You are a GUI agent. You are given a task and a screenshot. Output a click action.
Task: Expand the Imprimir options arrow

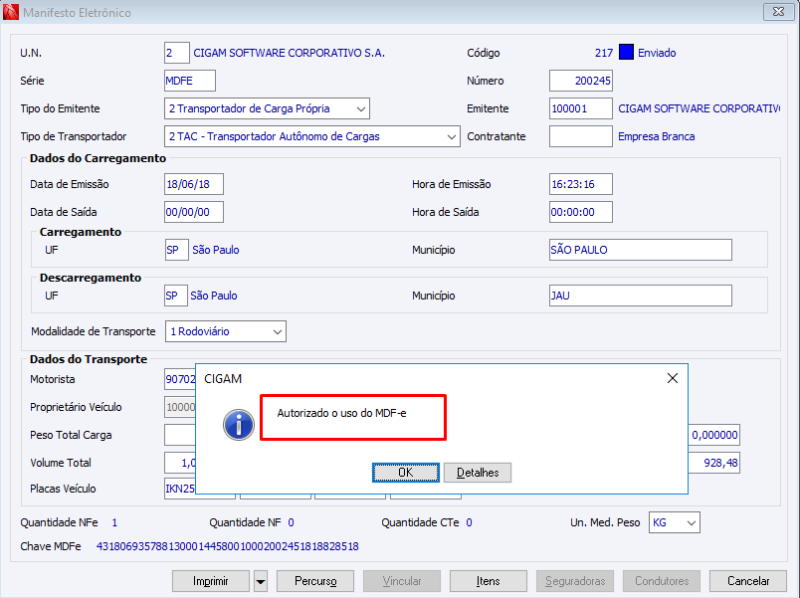(261, 581)
